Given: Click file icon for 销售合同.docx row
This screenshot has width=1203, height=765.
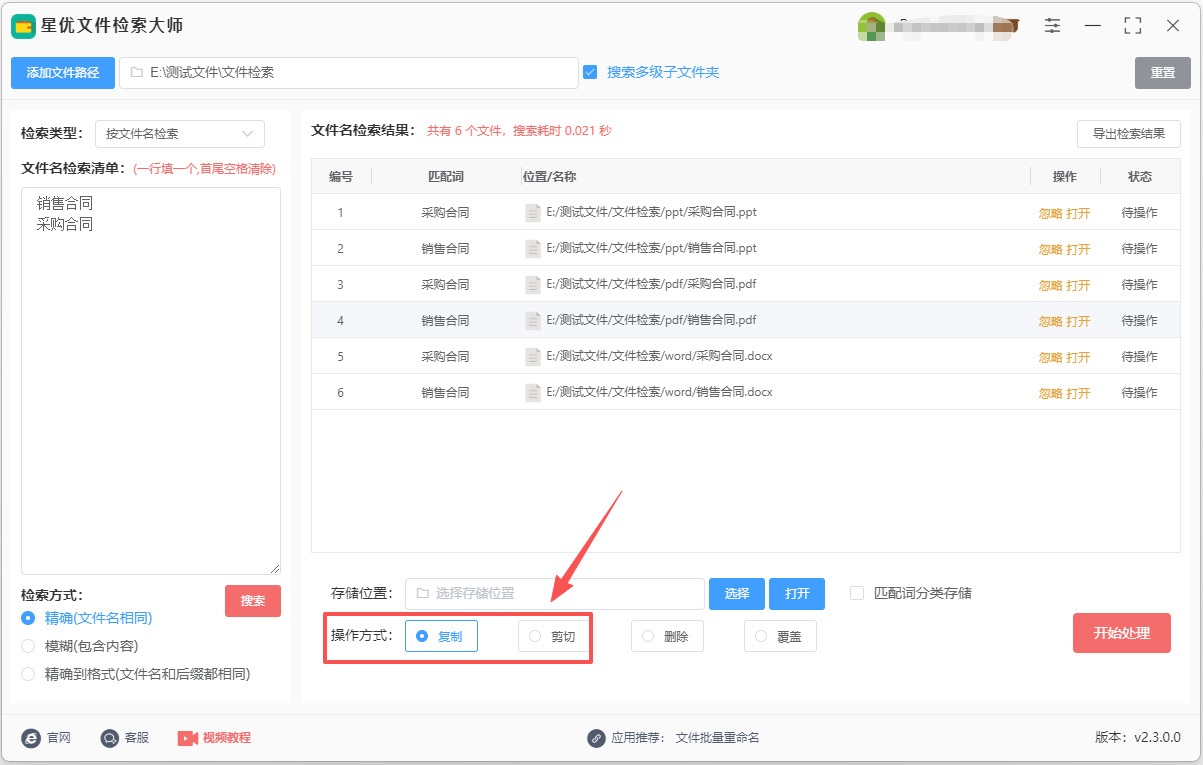Looking at the screenshot, I should point(533,392).
